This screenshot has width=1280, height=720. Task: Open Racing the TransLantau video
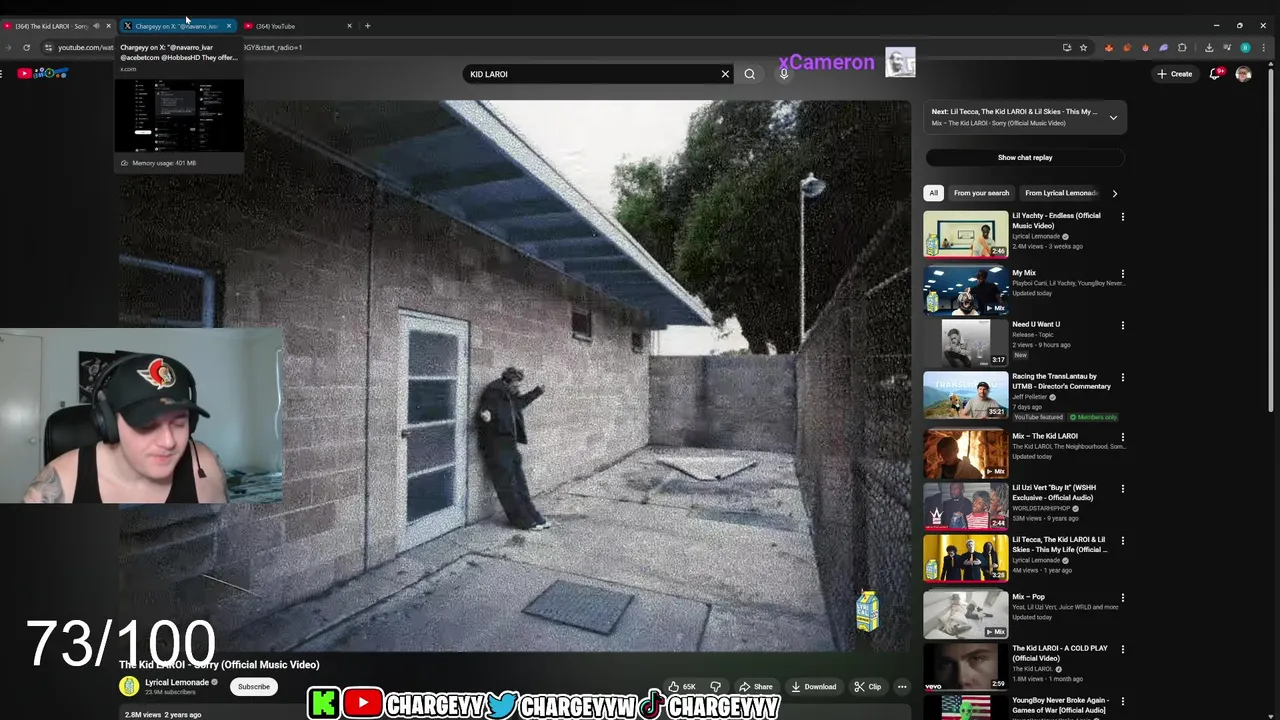click(965, 395)
